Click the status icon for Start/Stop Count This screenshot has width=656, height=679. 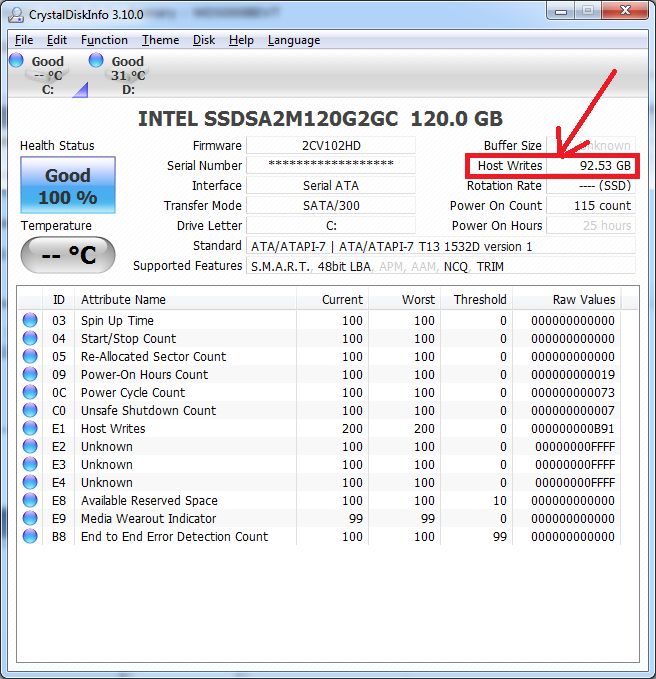click(x=30, y=338)
